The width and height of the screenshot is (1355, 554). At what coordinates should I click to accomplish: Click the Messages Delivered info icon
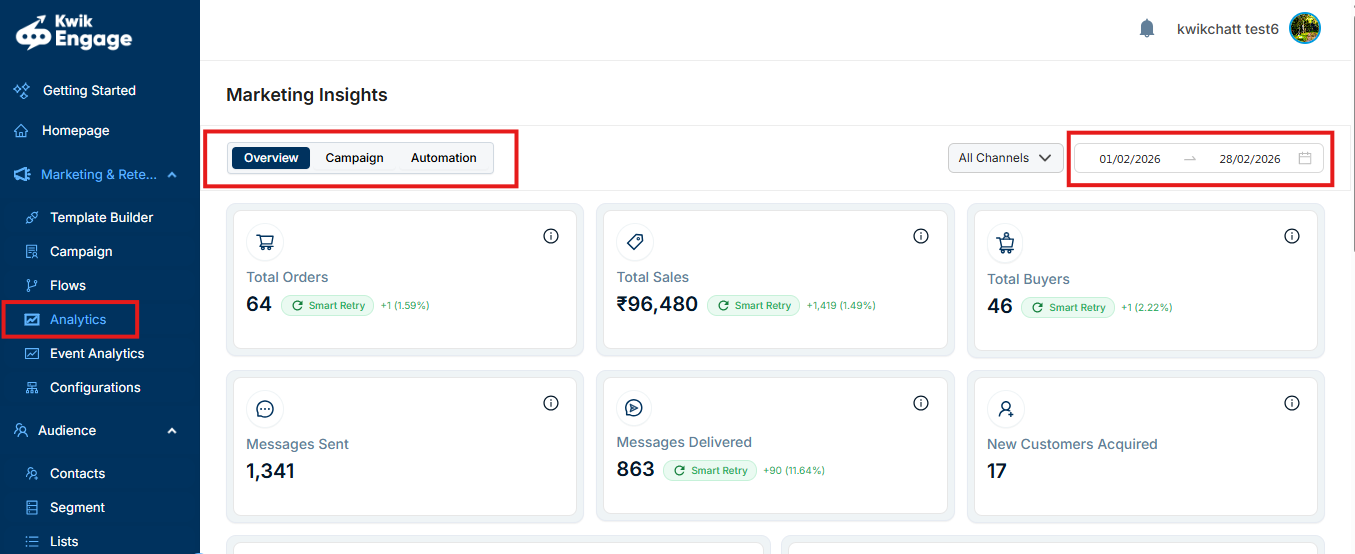(921, 403)
